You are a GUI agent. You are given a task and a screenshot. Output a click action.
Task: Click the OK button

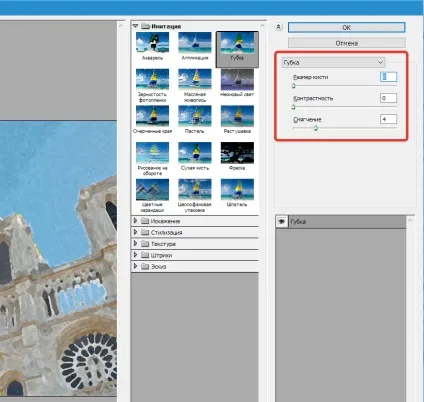(347, 27)
